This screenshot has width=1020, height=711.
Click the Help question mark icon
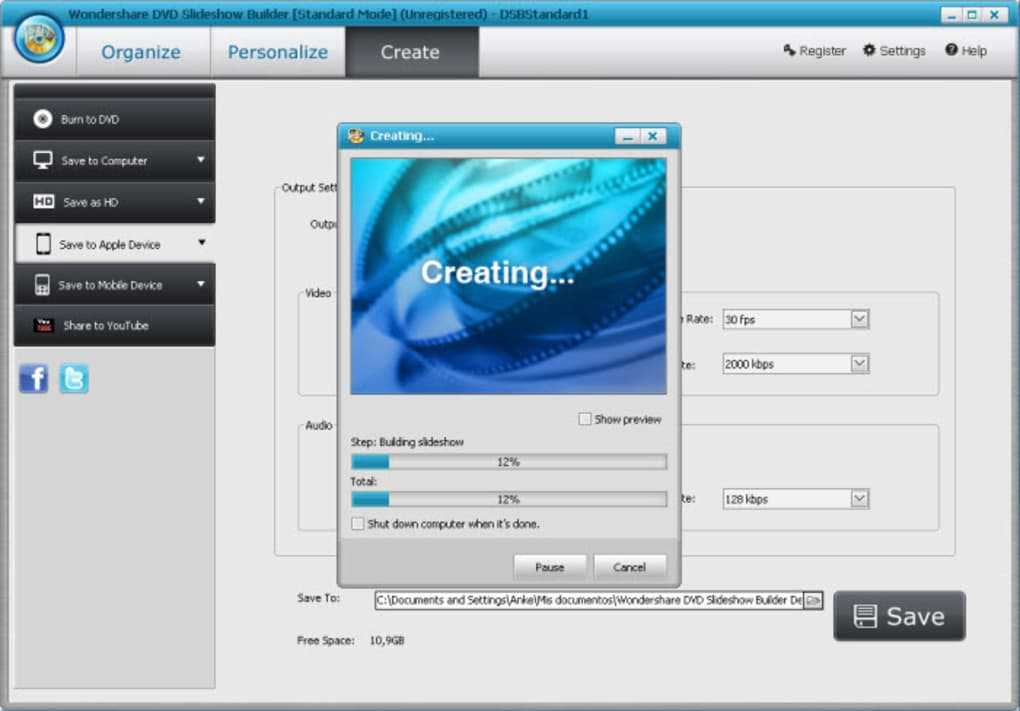[x=951, y=50]
